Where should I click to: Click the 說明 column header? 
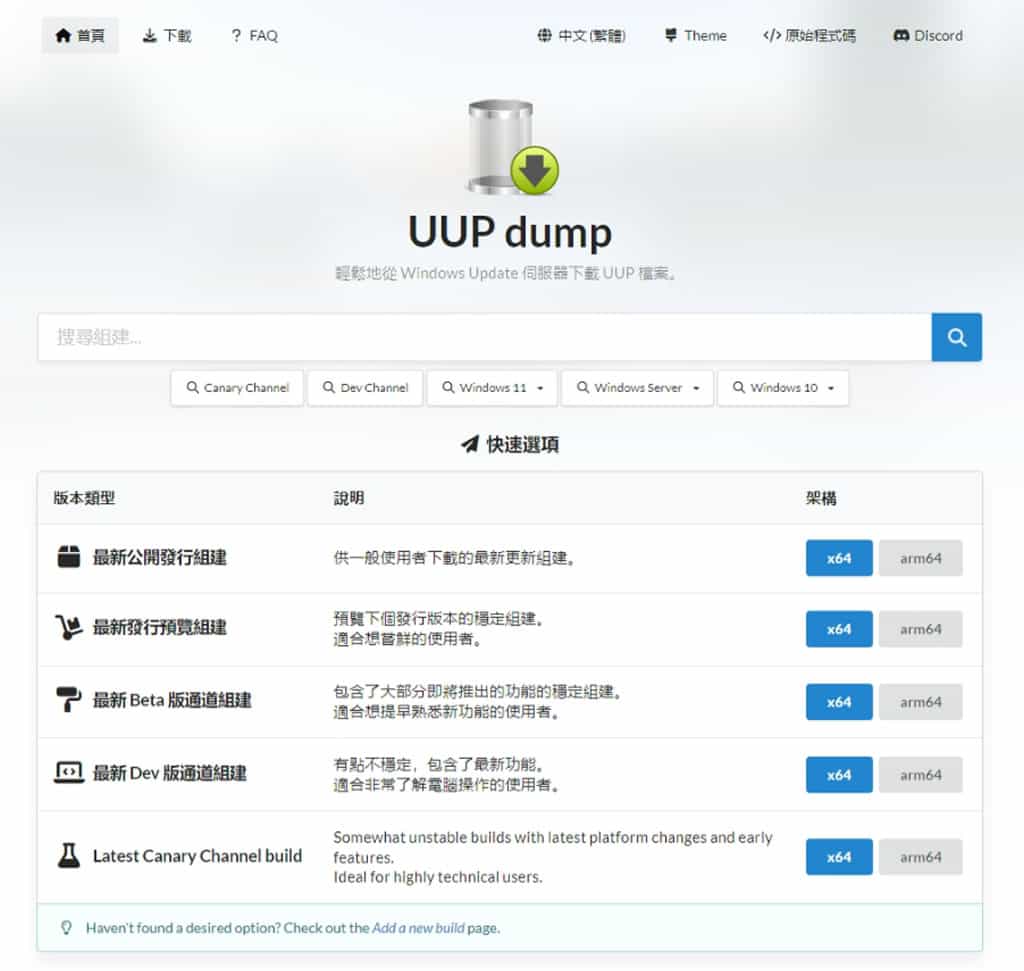tap(349, 498)
